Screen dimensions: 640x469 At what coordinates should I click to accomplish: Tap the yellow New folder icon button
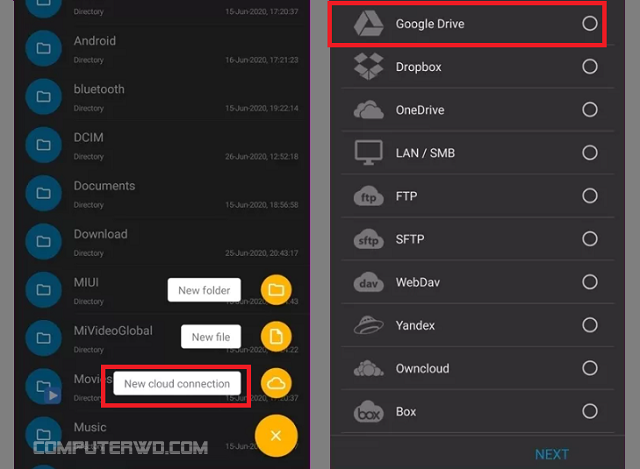click(276, 290)
